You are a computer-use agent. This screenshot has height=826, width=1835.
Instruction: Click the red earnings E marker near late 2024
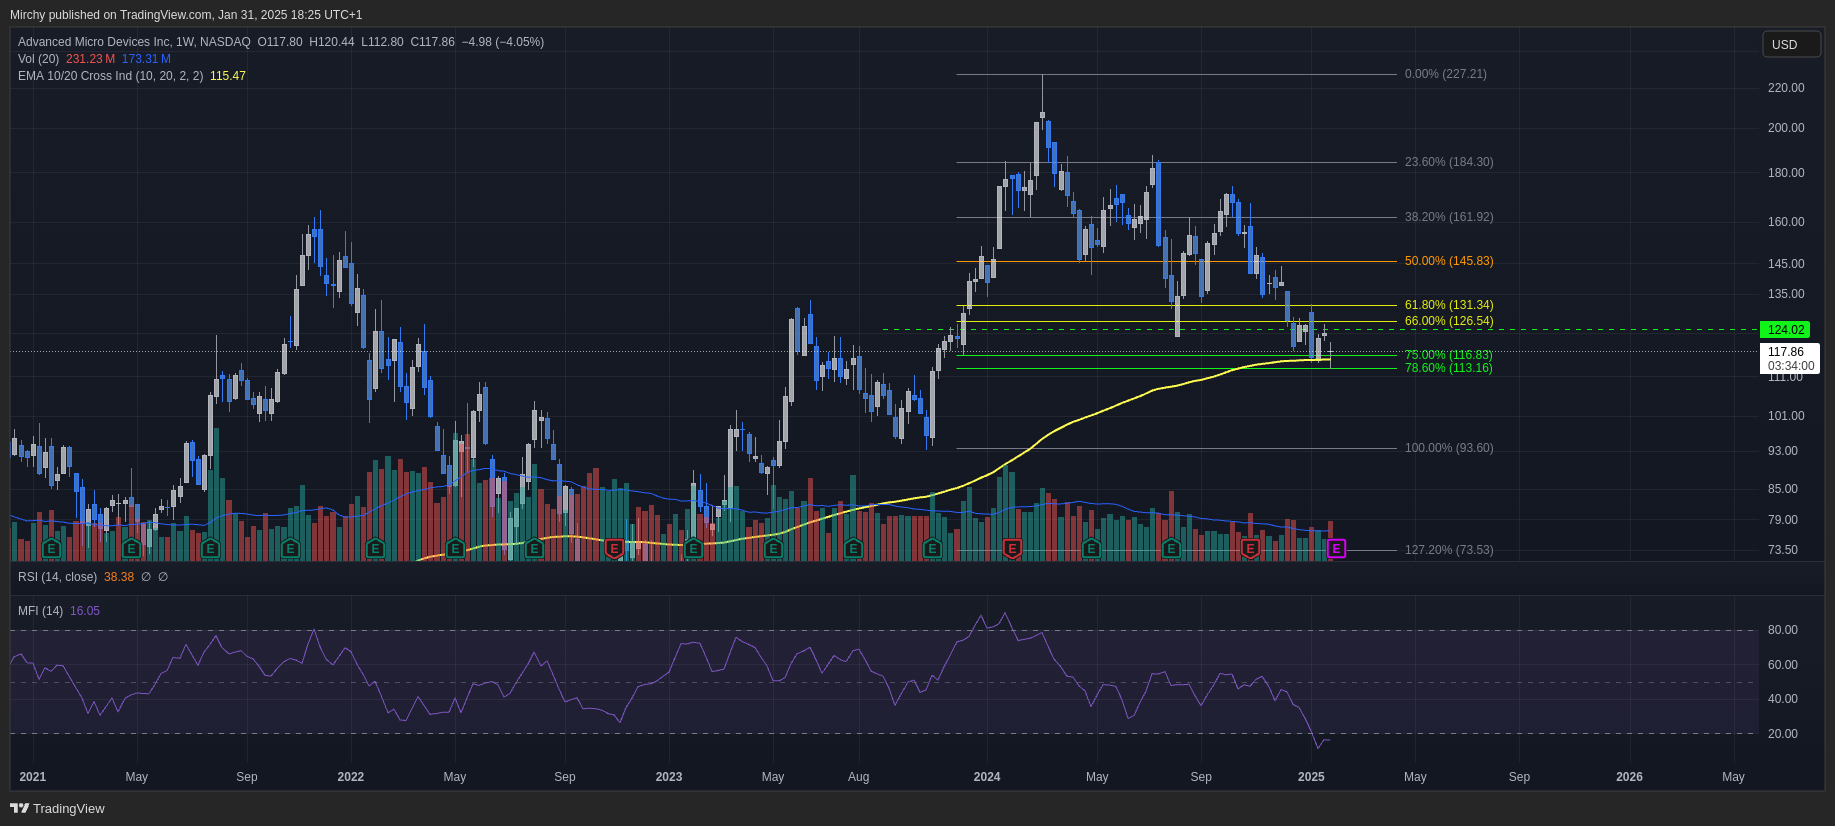(1249, 548)
